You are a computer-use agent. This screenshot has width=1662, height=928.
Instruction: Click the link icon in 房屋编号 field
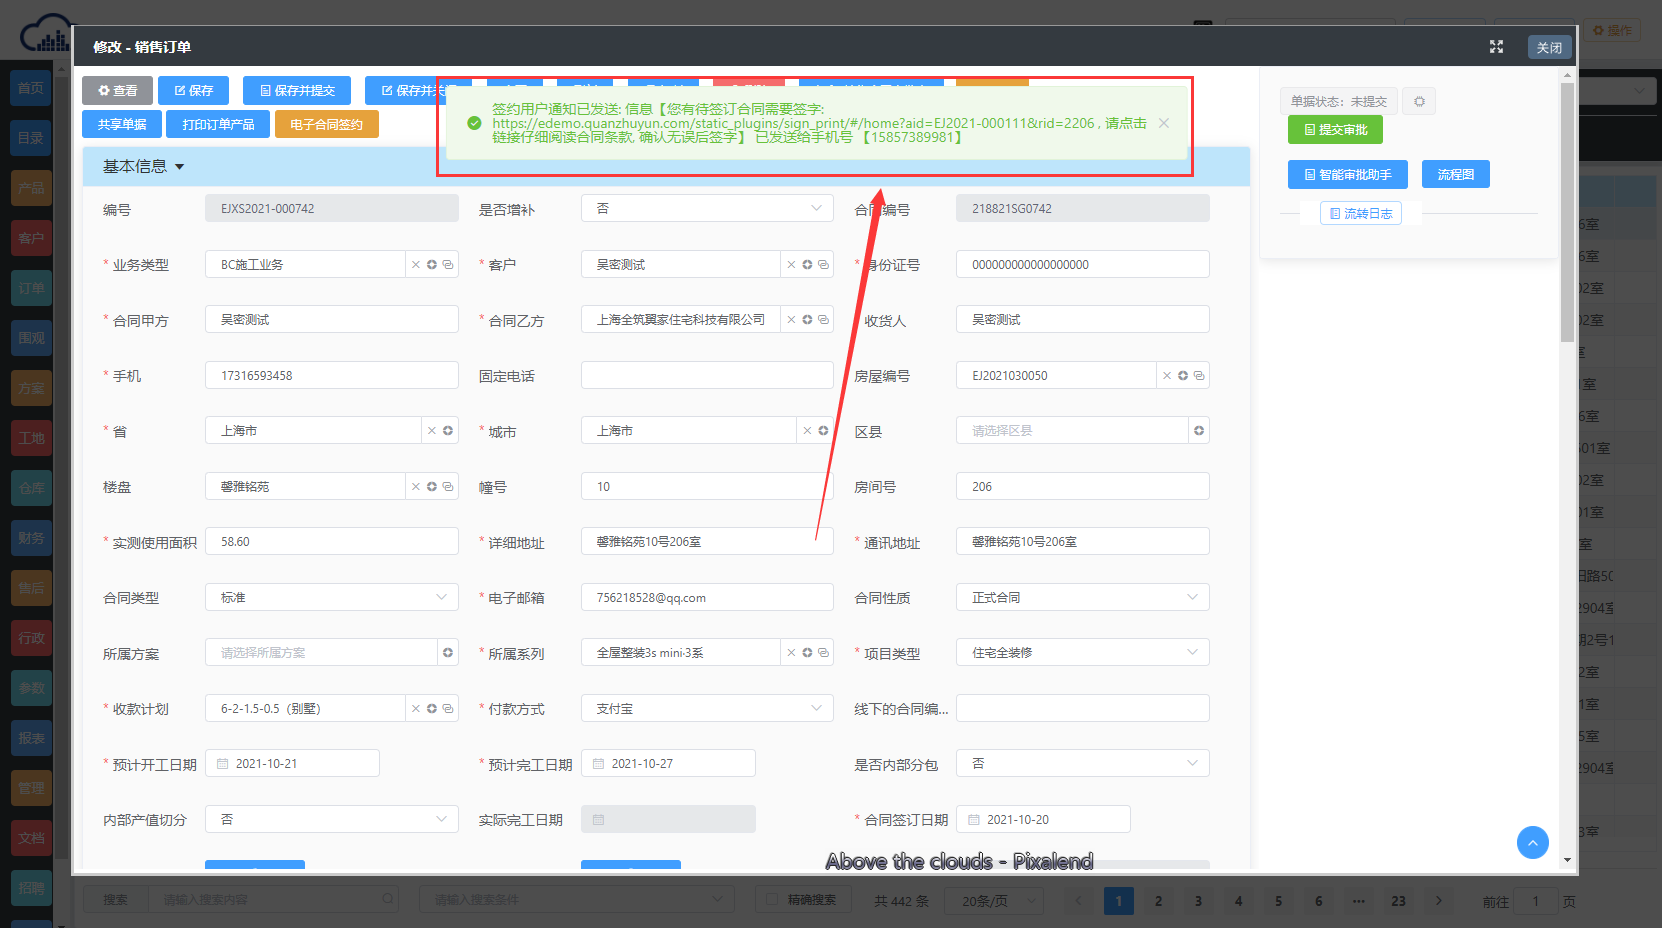tap(1199, 376)
